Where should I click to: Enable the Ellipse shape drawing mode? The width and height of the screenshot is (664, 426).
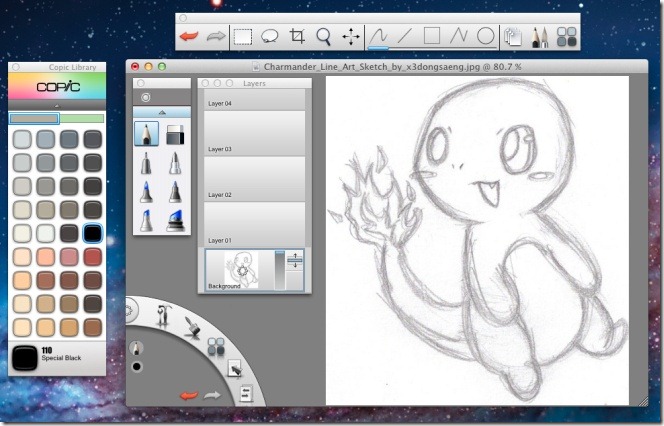pos(485,37)
